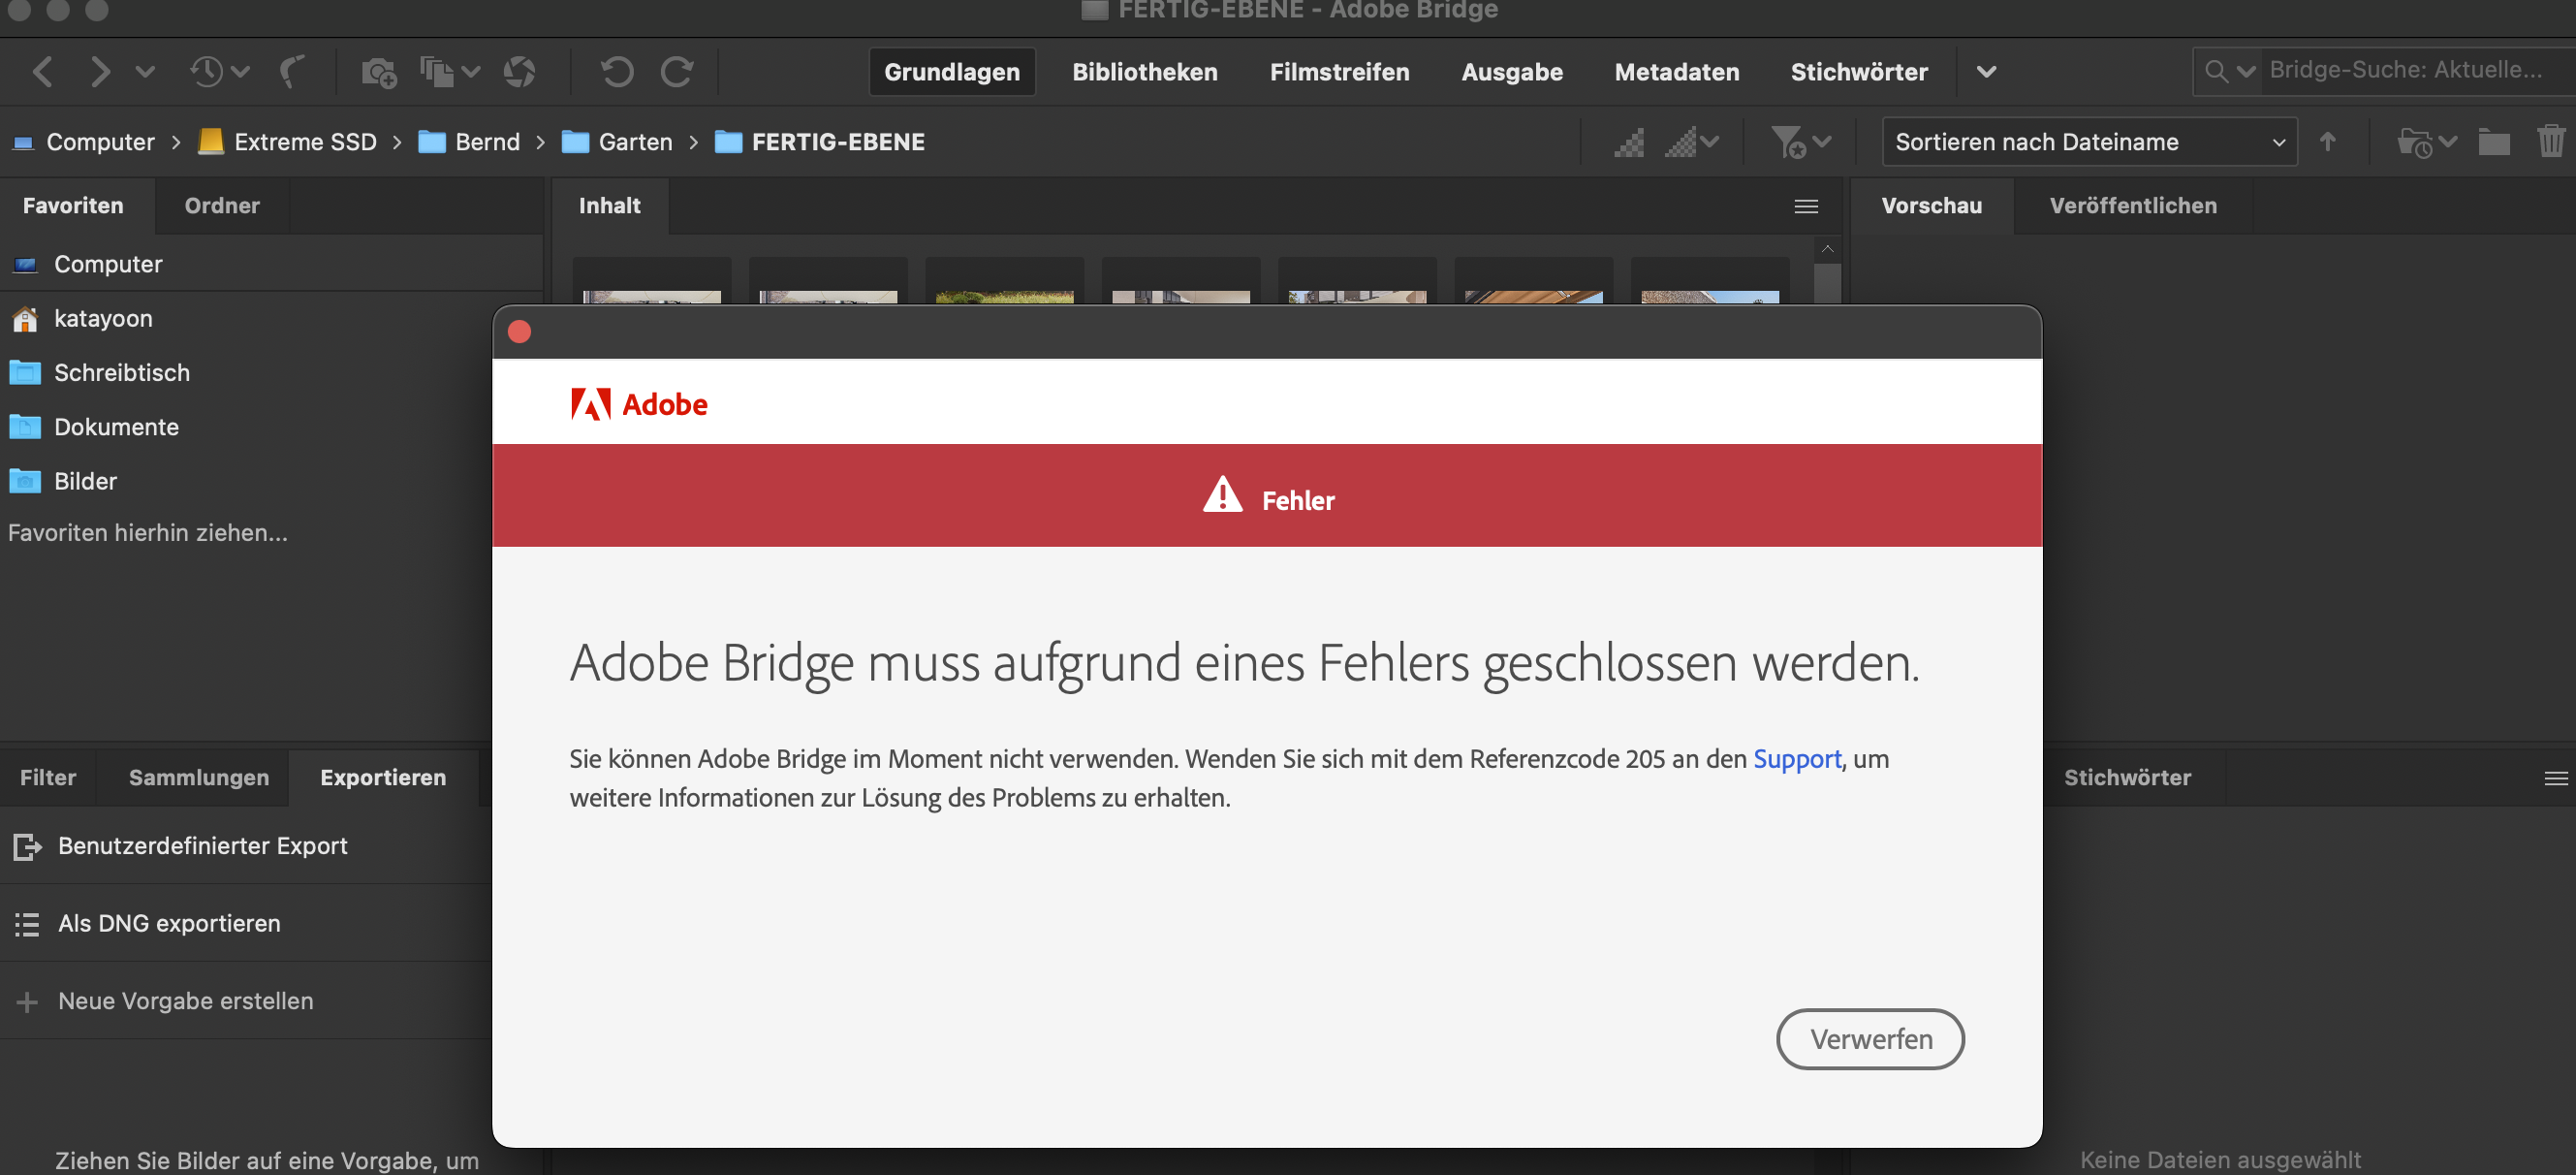Screen dimensions: 2576x1175
Task: Toggle high quality thumbnails on demand
Action: coord(1682,143)
